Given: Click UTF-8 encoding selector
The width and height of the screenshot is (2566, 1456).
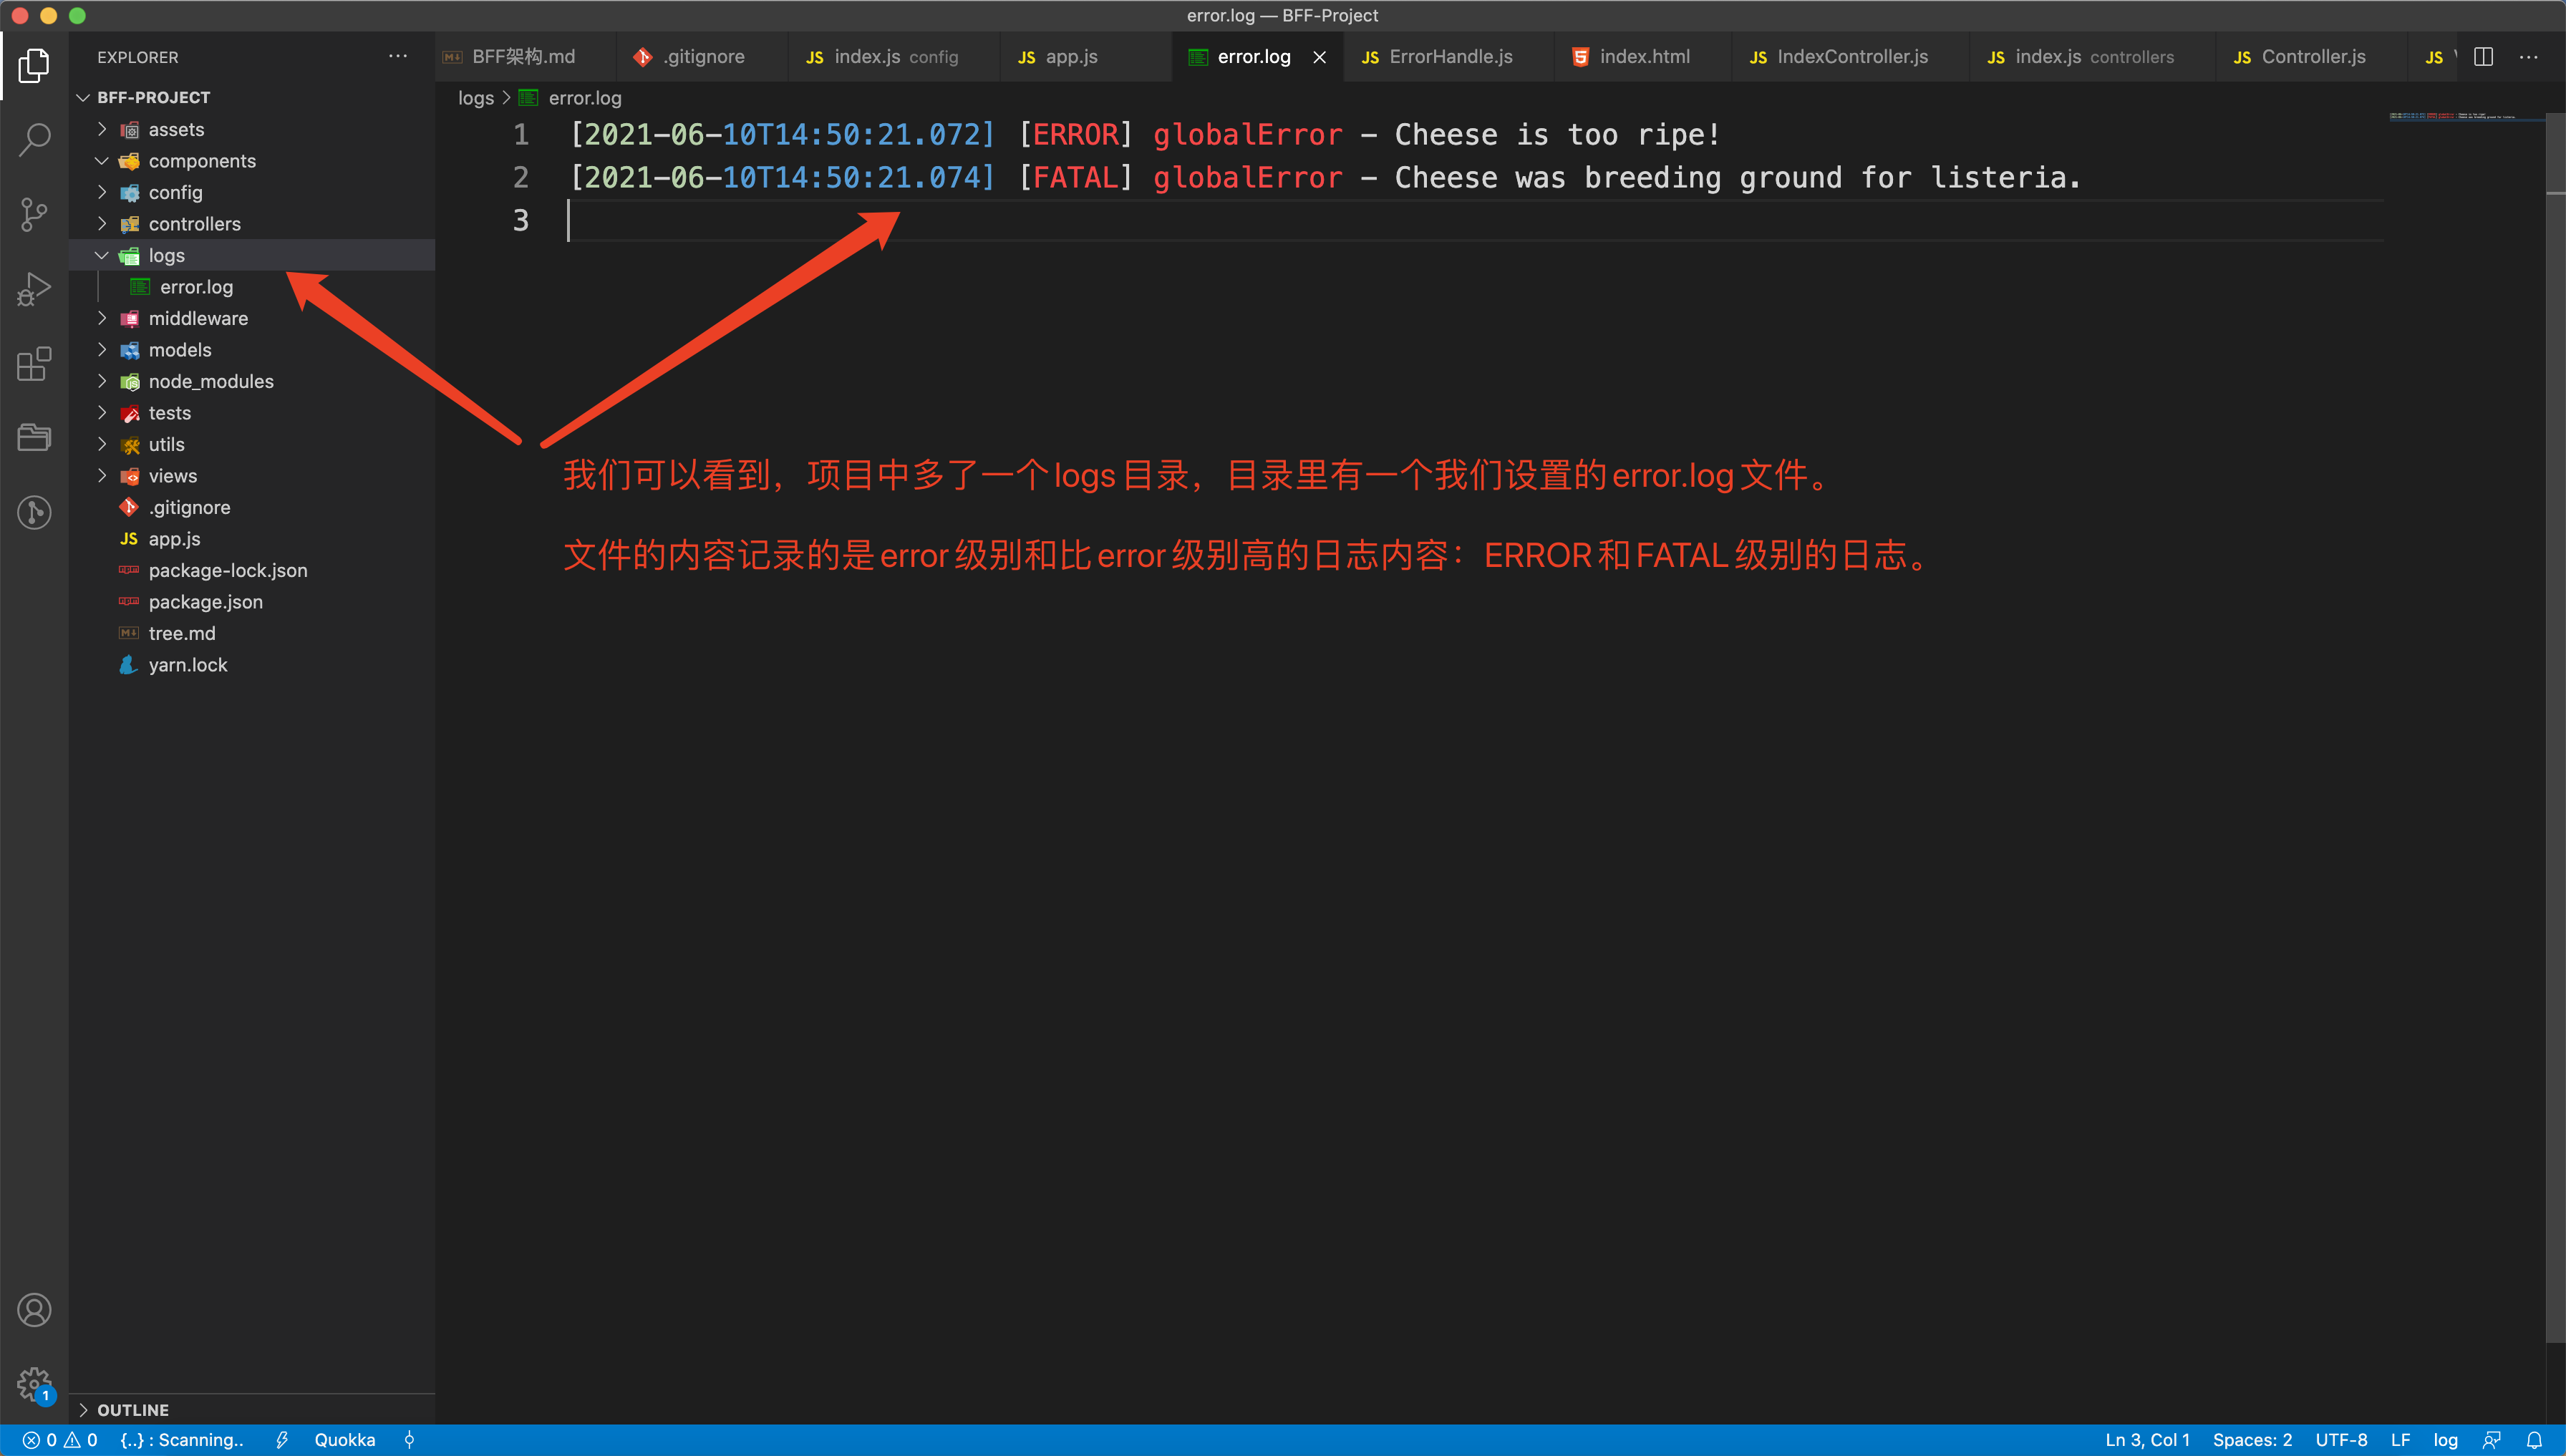Looking at the screenshot, I should point(2341,1440).
